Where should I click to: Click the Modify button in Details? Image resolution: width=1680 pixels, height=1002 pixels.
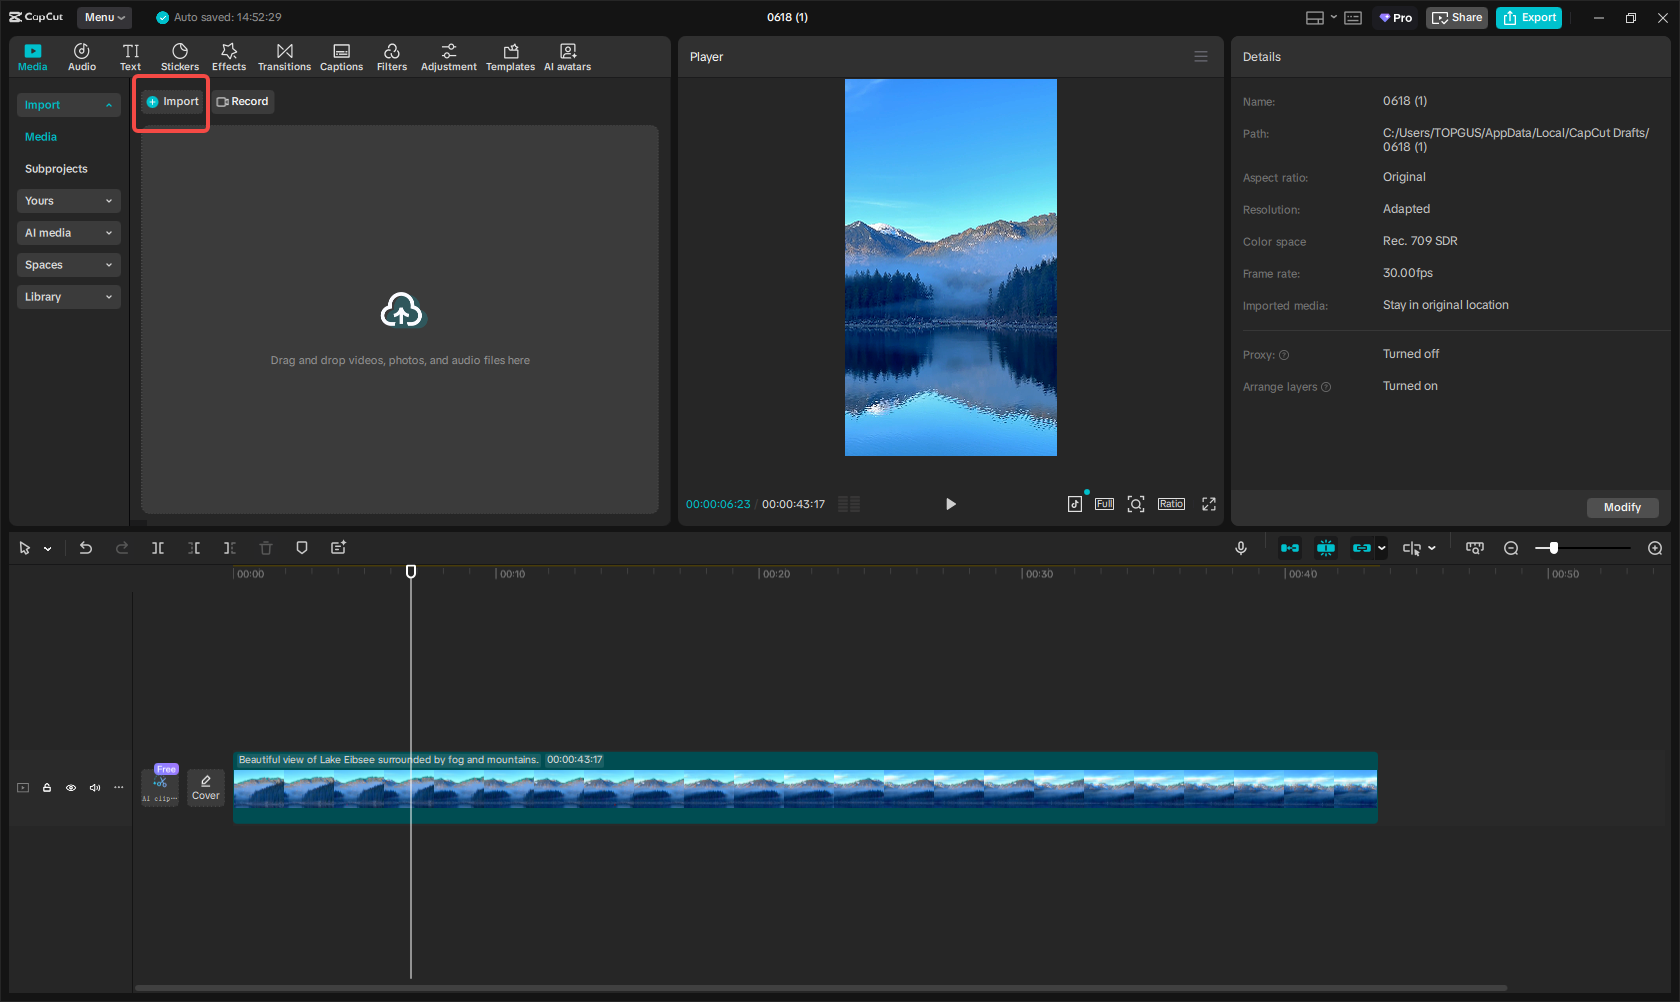(1622, 507)
